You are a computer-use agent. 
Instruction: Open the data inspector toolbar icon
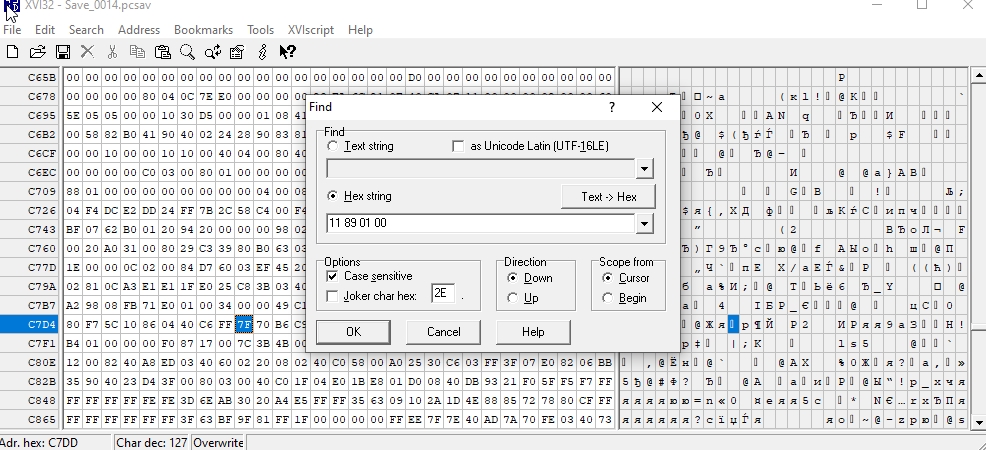coord(237,52)
